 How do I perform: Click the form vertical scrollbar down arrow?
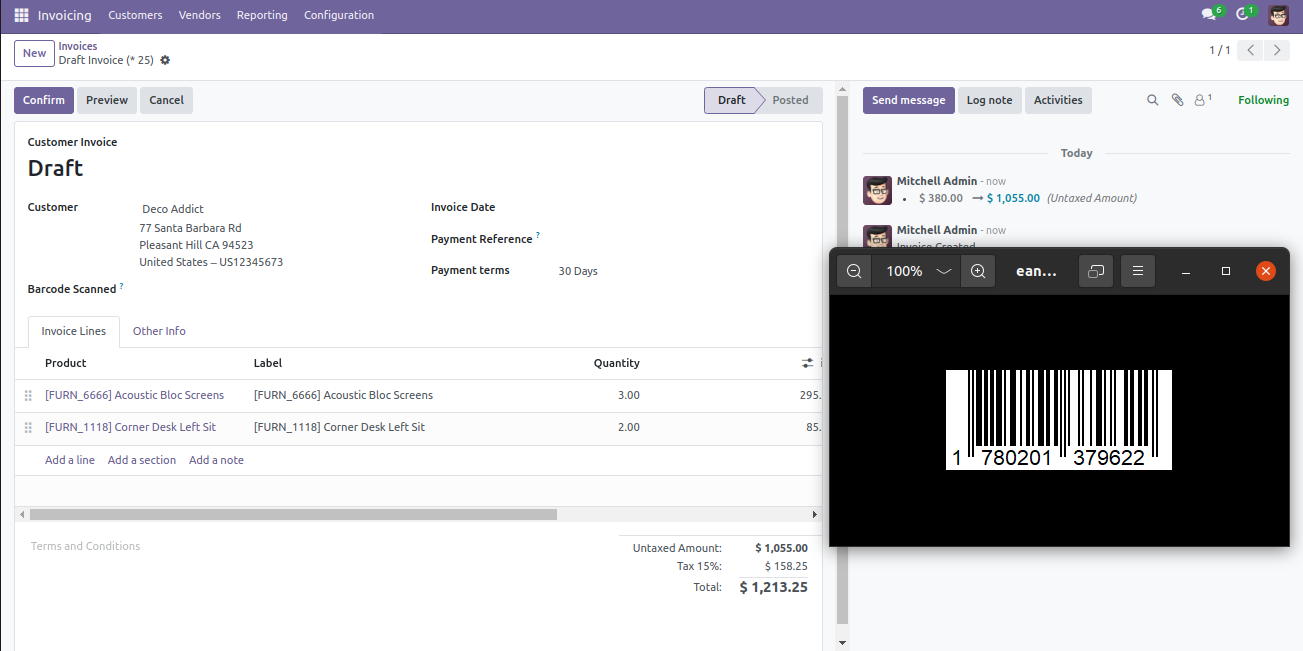click(842, 643)
